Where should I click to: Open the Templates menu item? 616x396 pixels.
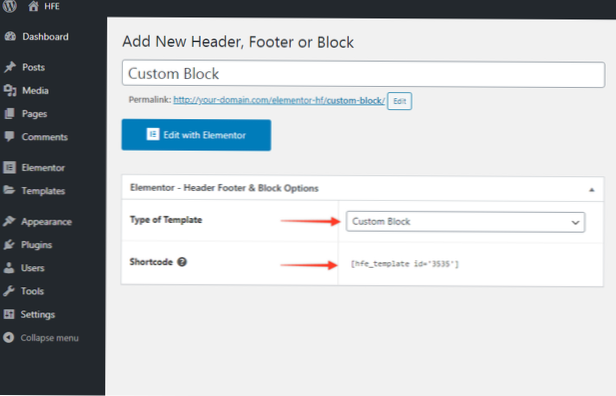[x=43, y=191]
